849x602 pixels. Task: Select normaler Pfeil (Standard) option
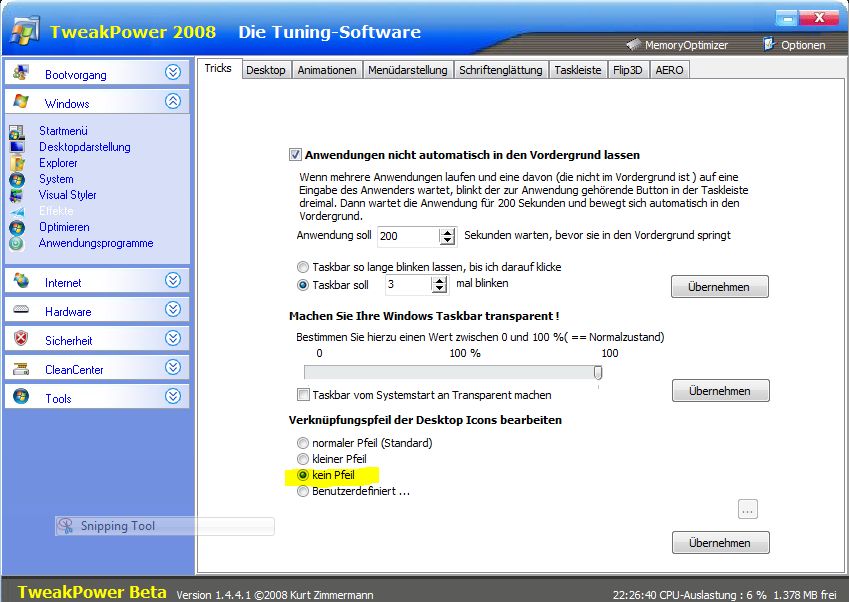click(x=303, y=443)
